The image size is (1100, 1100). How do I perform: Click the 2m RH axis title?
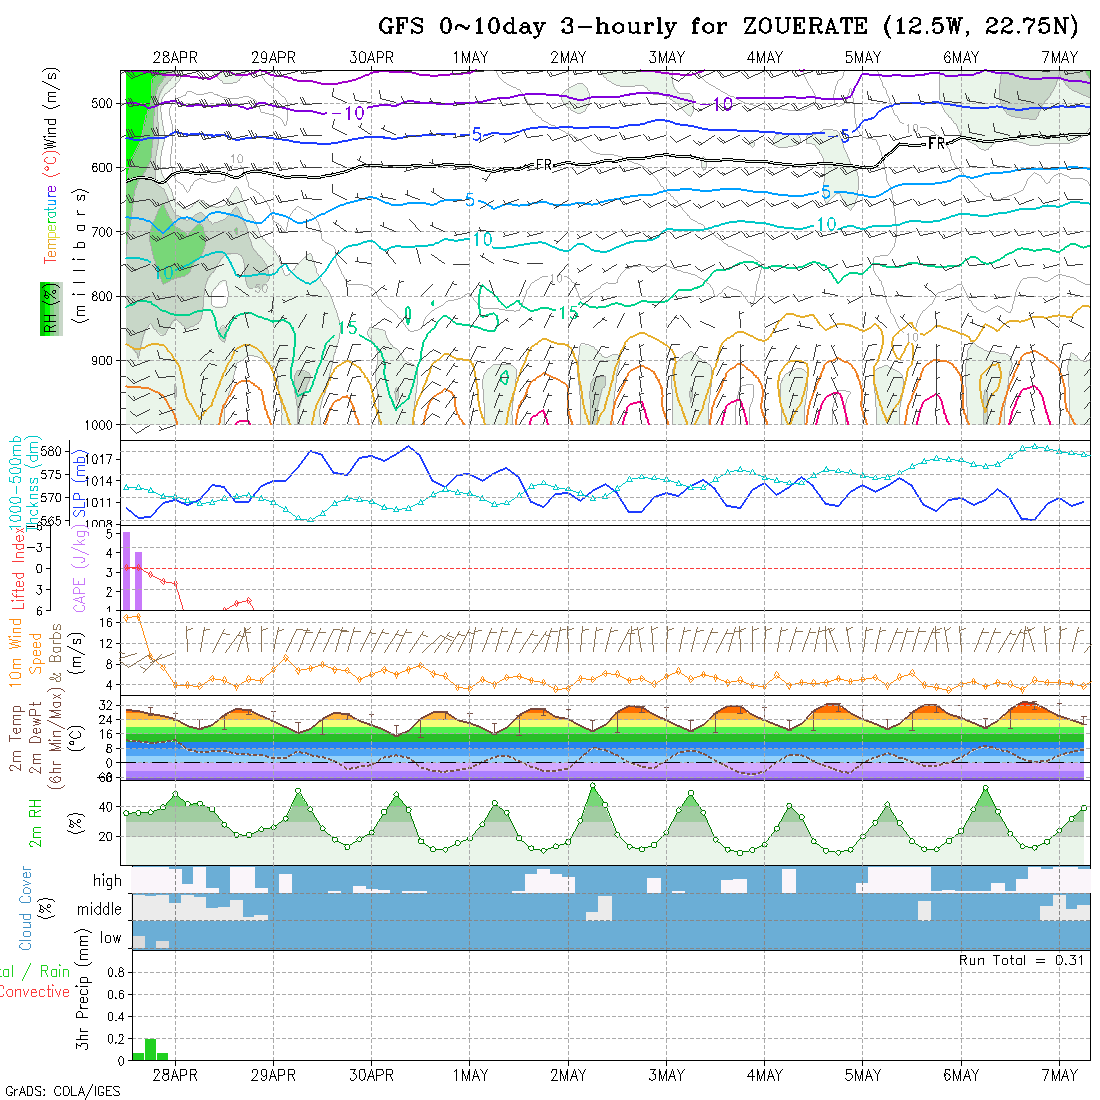pos(35,823)
